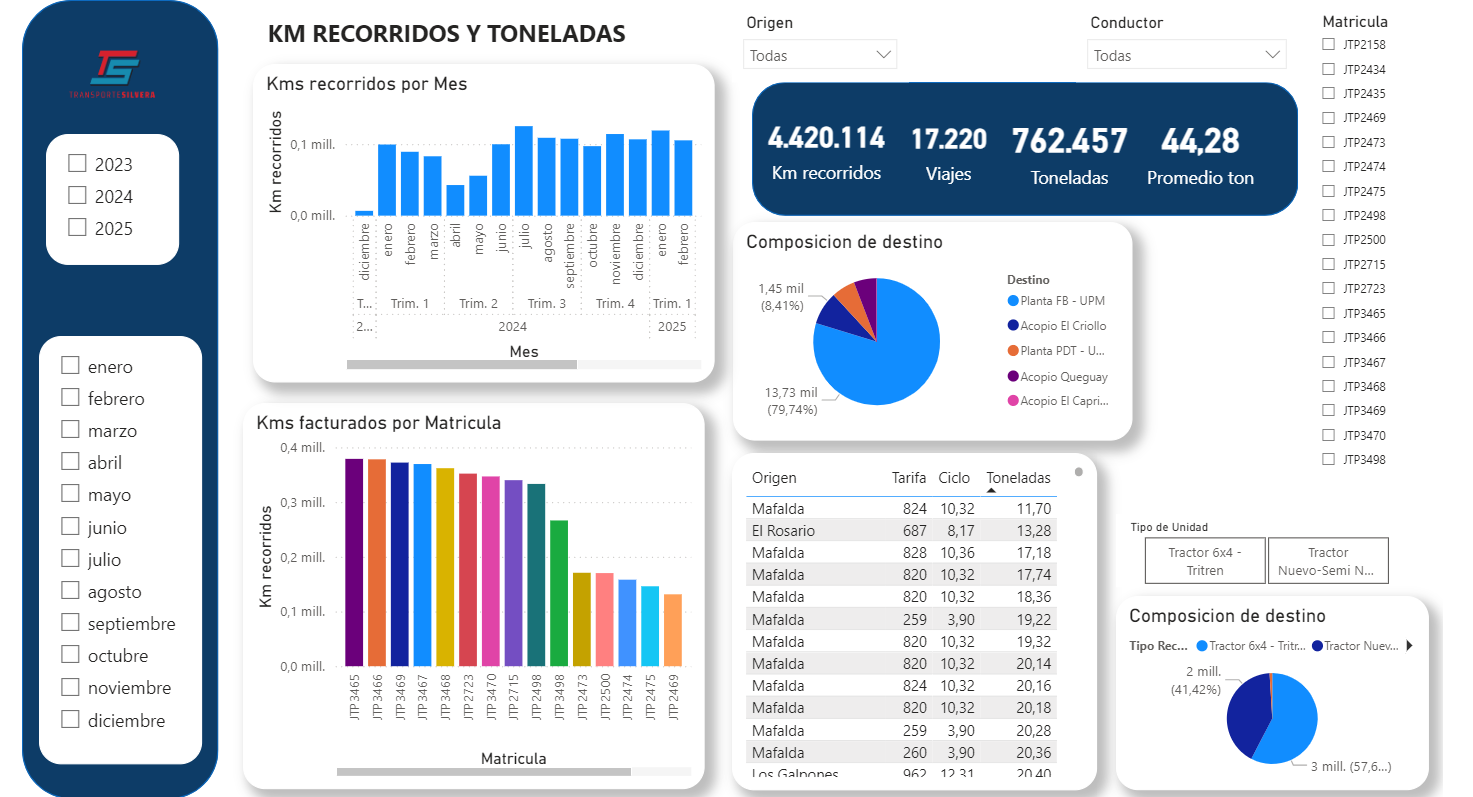Open the Conductor "Todas" dropdown
Screen dimensions: 1473x797
tap(1270, 54)
